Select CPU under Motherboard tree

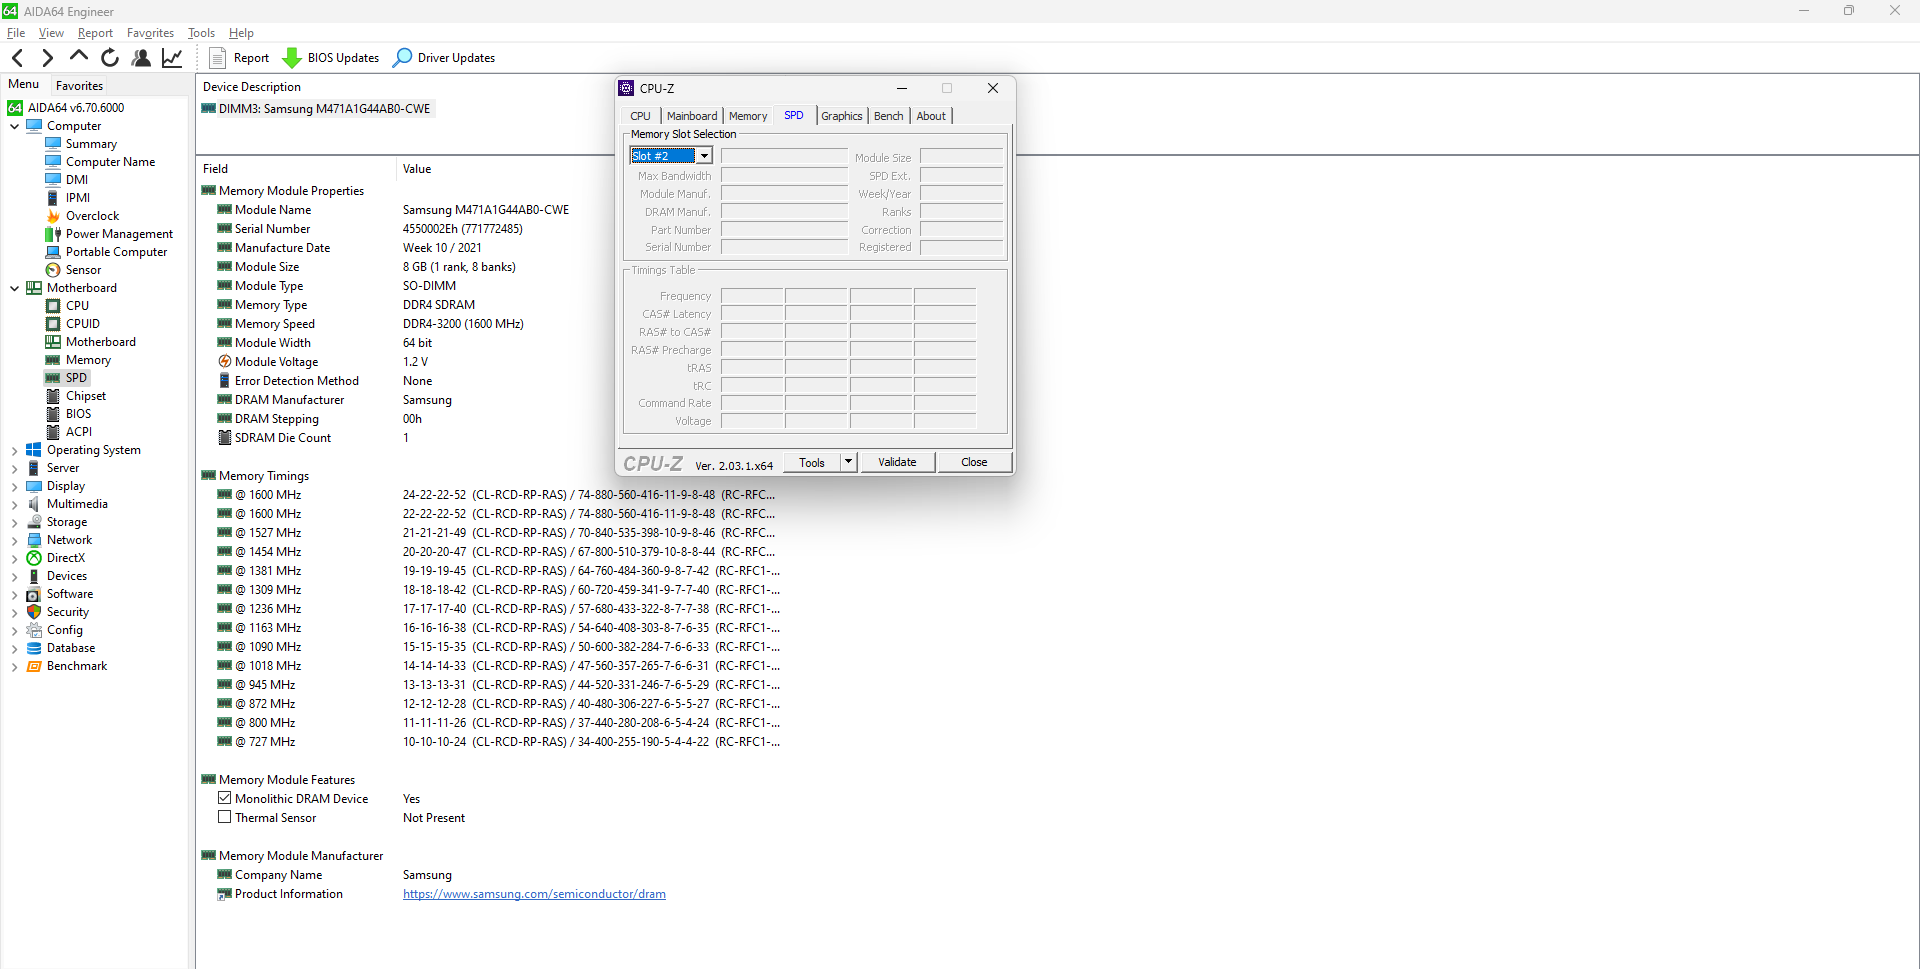coord(77,306)
